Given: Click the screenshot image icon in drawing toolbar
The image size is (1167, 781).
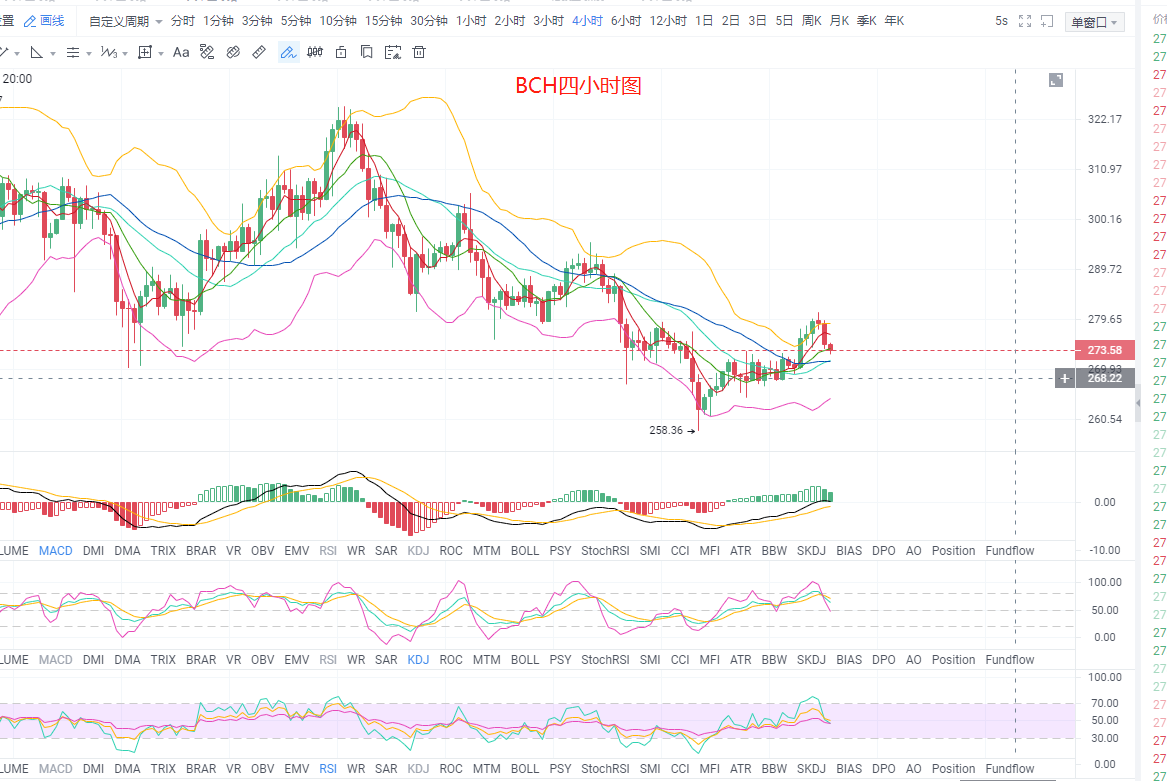Looking at the screenshot, I should click(x=392, y=52).
